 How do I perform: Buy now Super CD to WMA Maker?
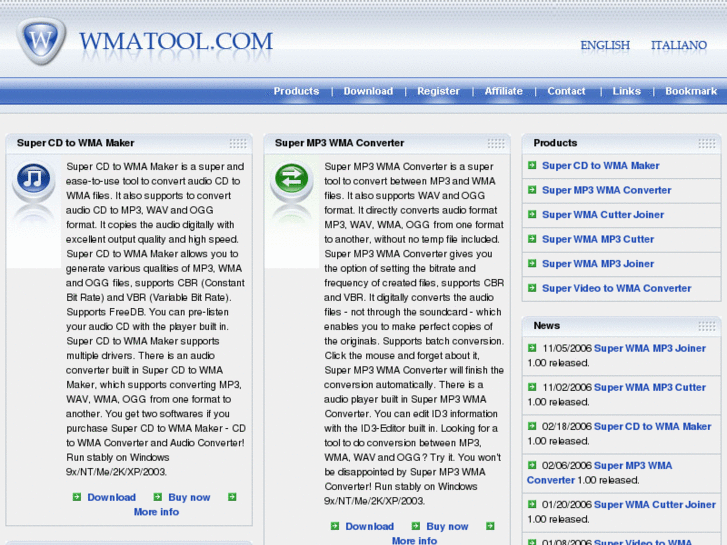189,497
